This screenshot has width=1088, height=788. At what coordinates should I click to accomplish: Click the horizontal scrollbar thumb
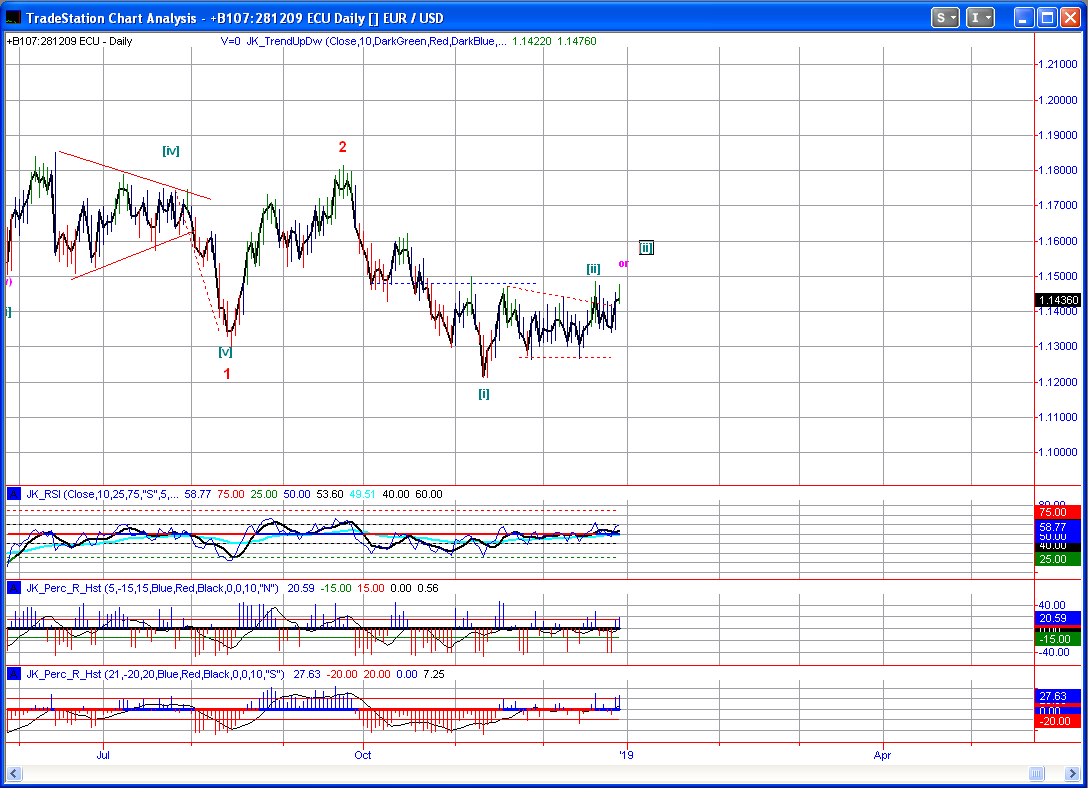click(x=1036, y=773)
